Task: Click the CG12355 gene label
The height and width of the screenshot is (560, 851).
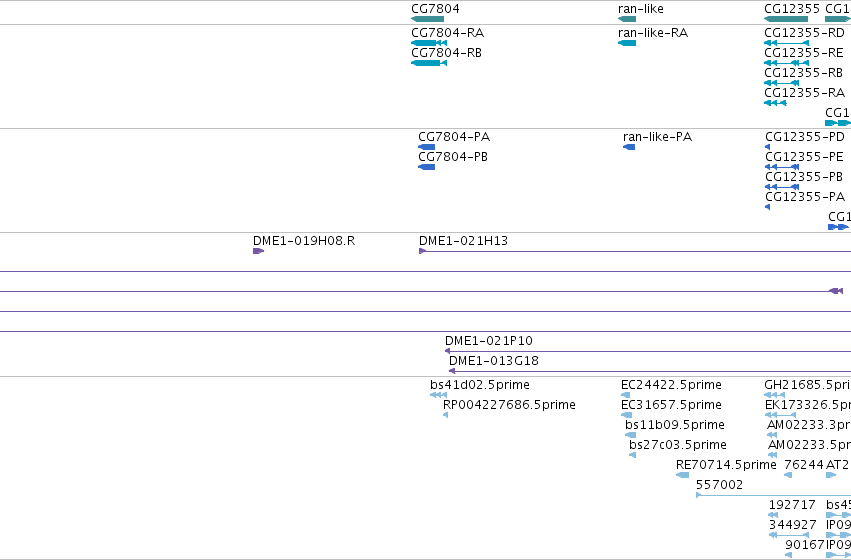Action: coord(792,9)
